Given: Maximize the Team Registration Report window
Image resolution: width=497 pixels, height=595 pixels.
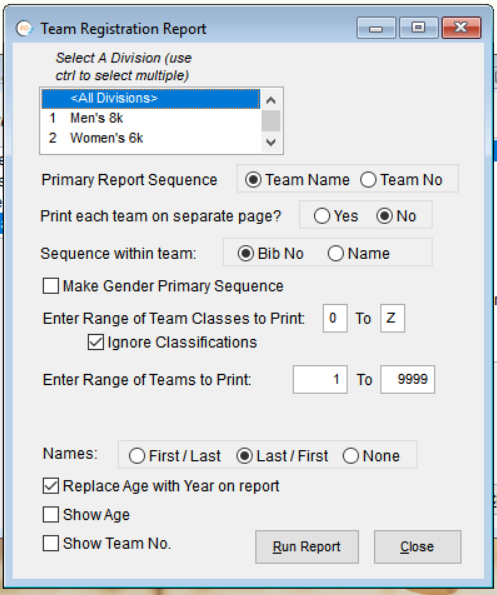Looking at the screenshot, I should [x=418, y=28].
